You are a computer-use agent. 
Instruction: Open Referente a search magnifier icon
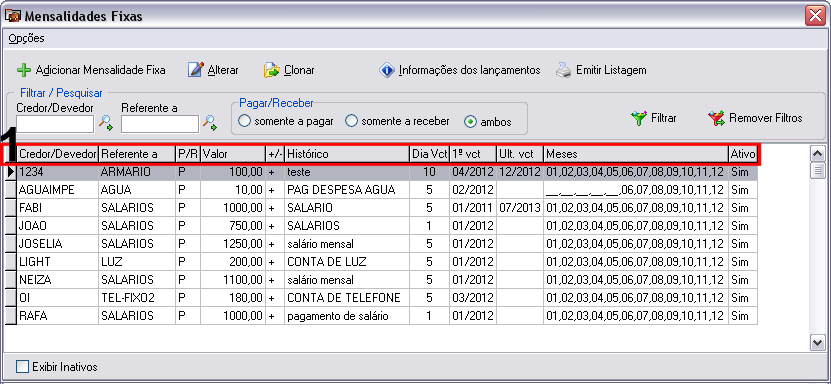click(210, 123)
